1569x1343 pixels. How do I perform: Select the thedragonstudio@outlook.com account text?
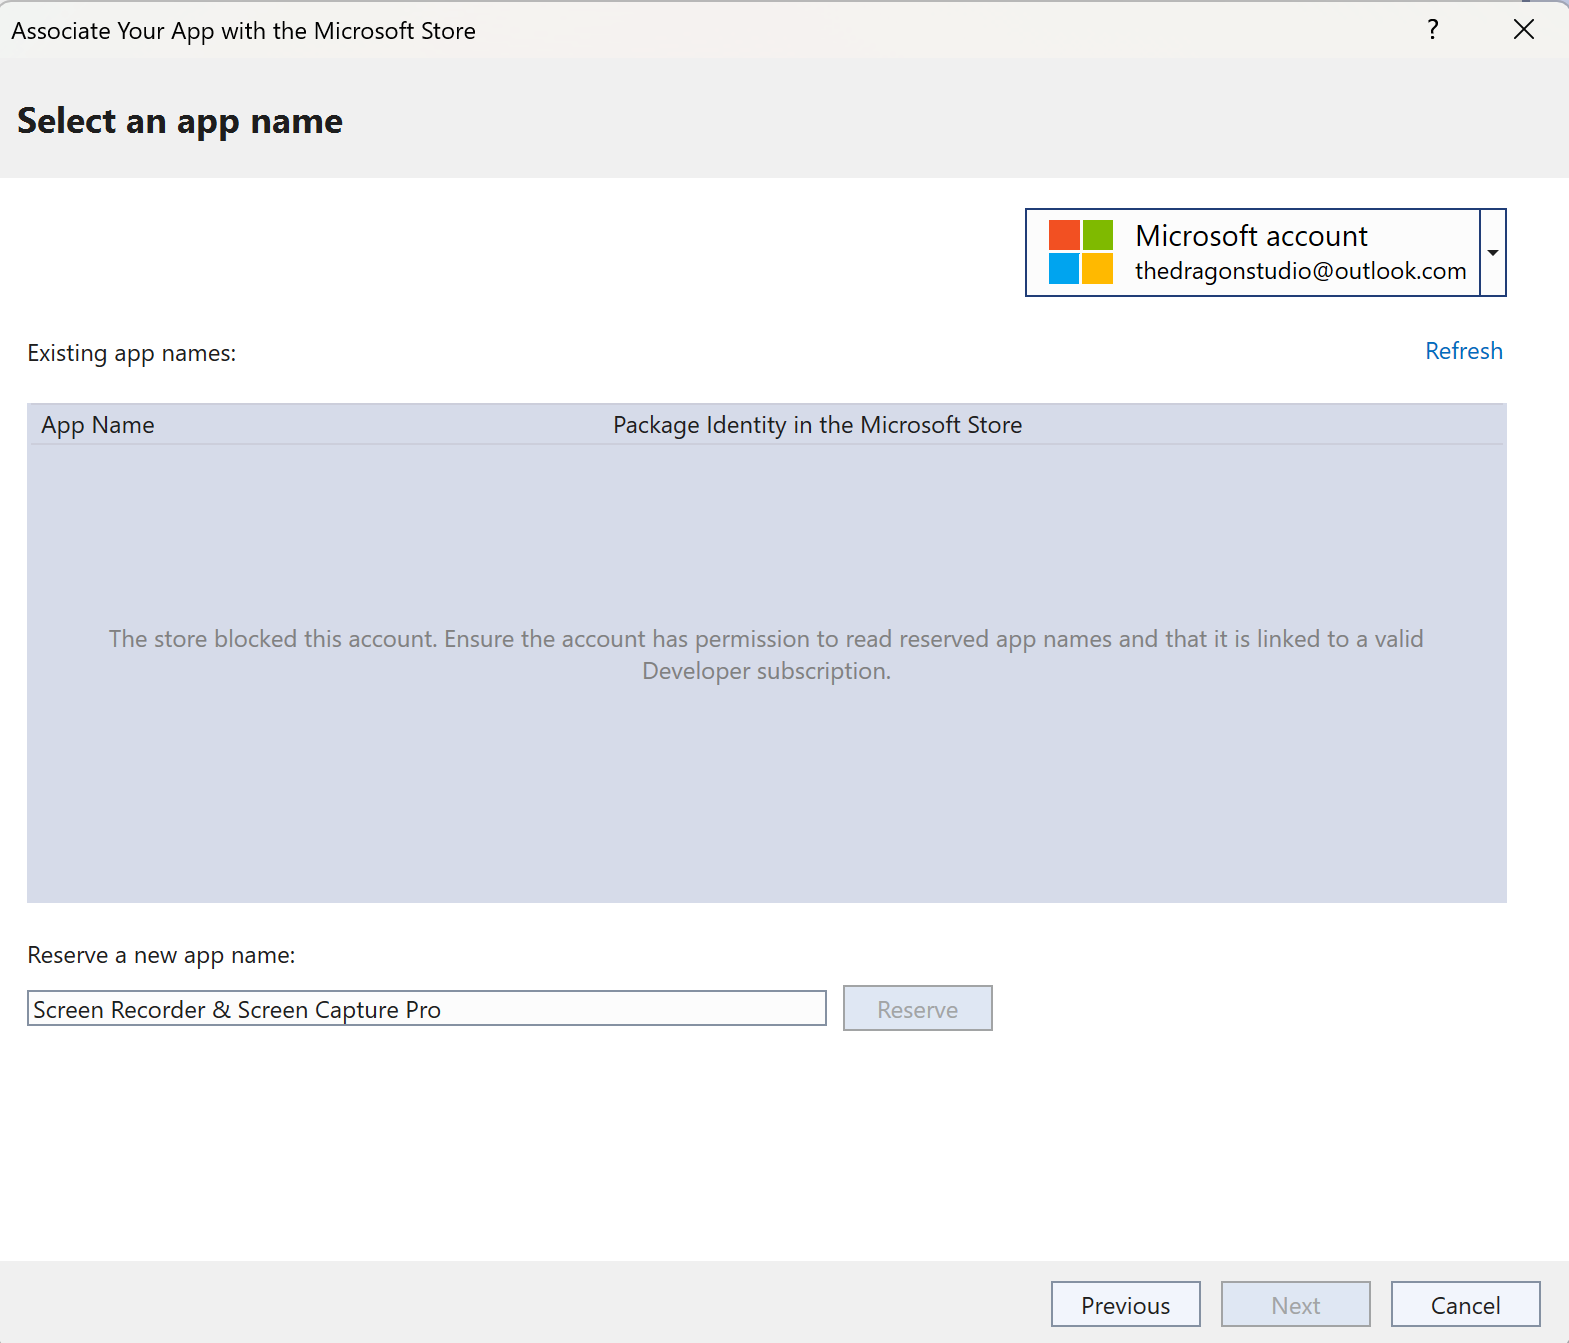[x=1300, y=271]
